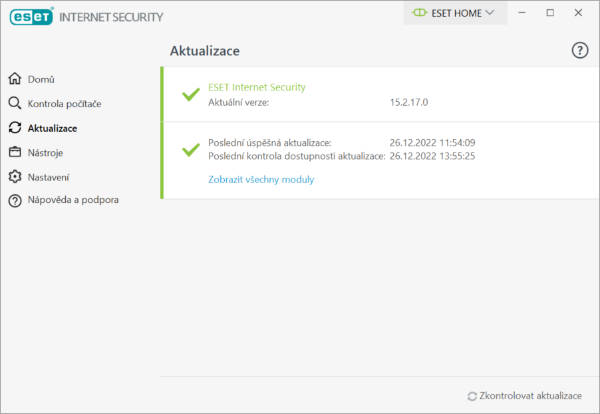Open help via question mark icon

(x=580, y=50)
